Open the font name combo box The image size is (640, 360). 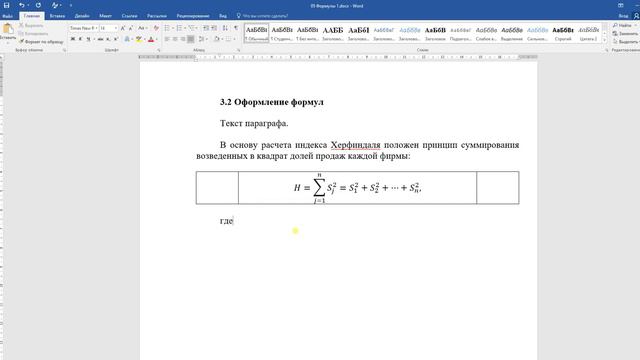tap(84, 28)
